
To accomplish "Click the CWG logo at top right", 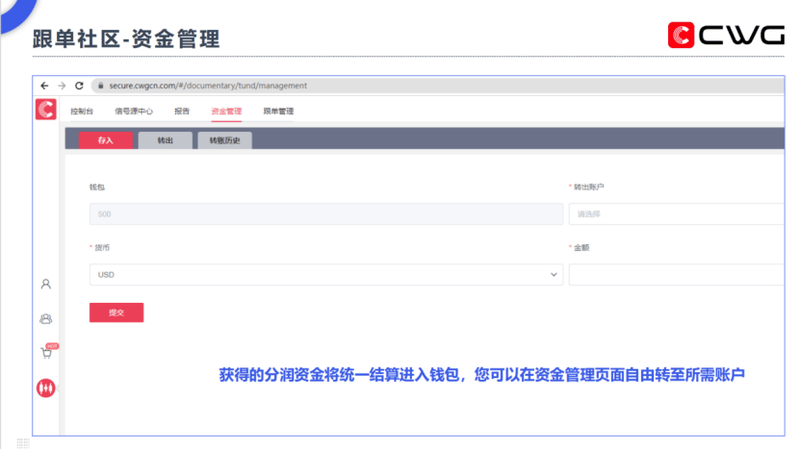I will pyautogui.click(x=727, y=35).
